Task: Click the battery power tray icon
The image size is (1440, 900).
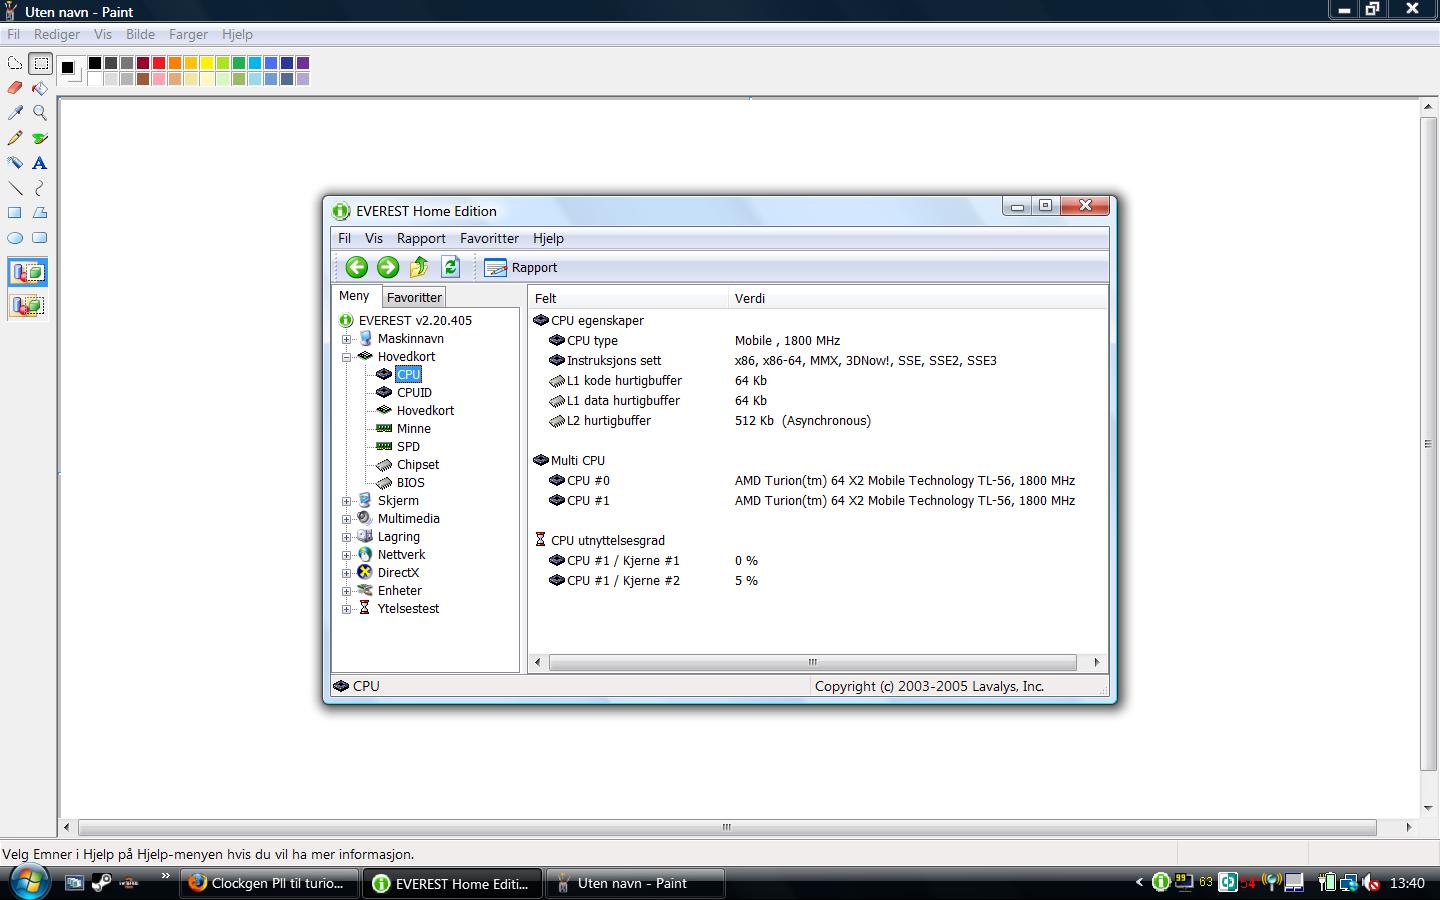Action: pos(1327,882)
